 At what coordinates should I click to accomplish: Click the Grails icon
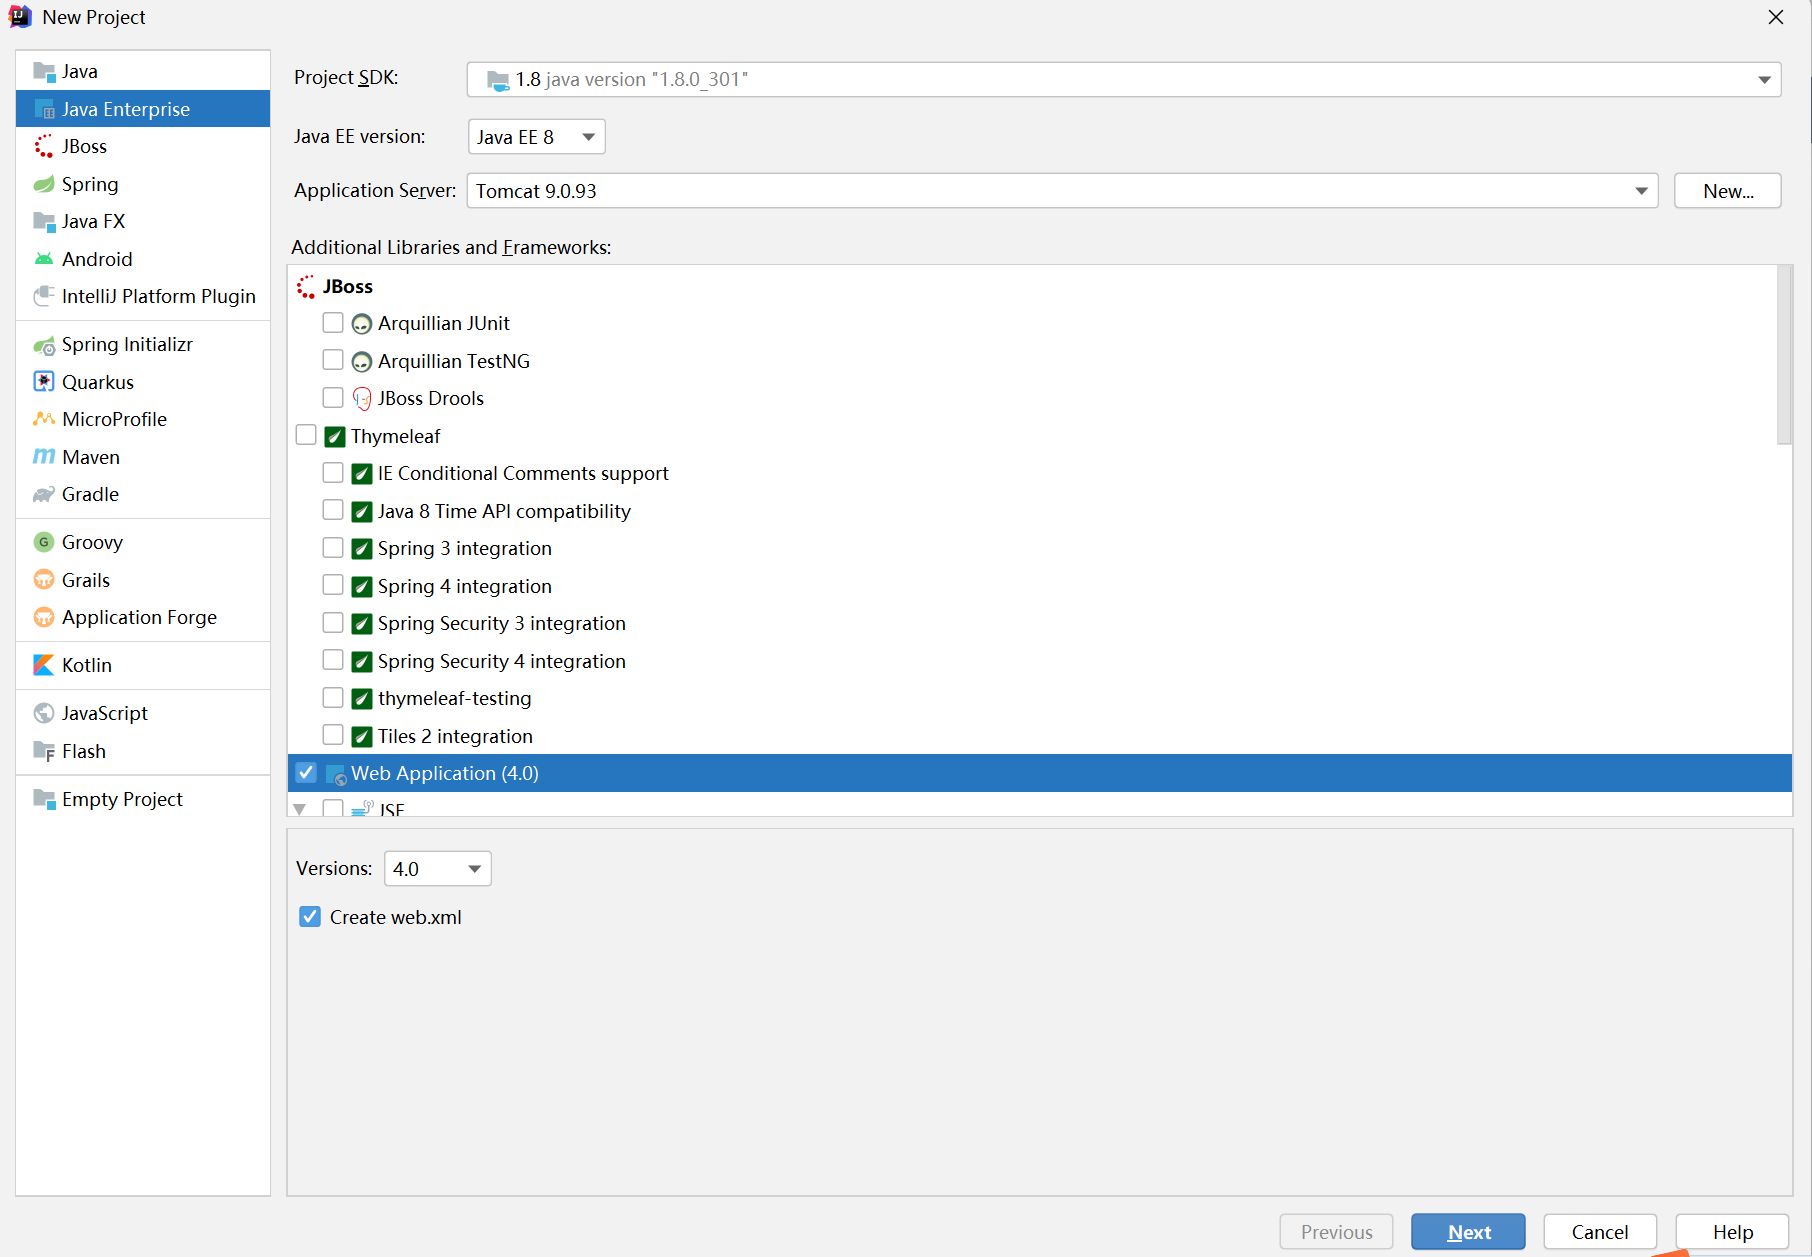[44, 580]
